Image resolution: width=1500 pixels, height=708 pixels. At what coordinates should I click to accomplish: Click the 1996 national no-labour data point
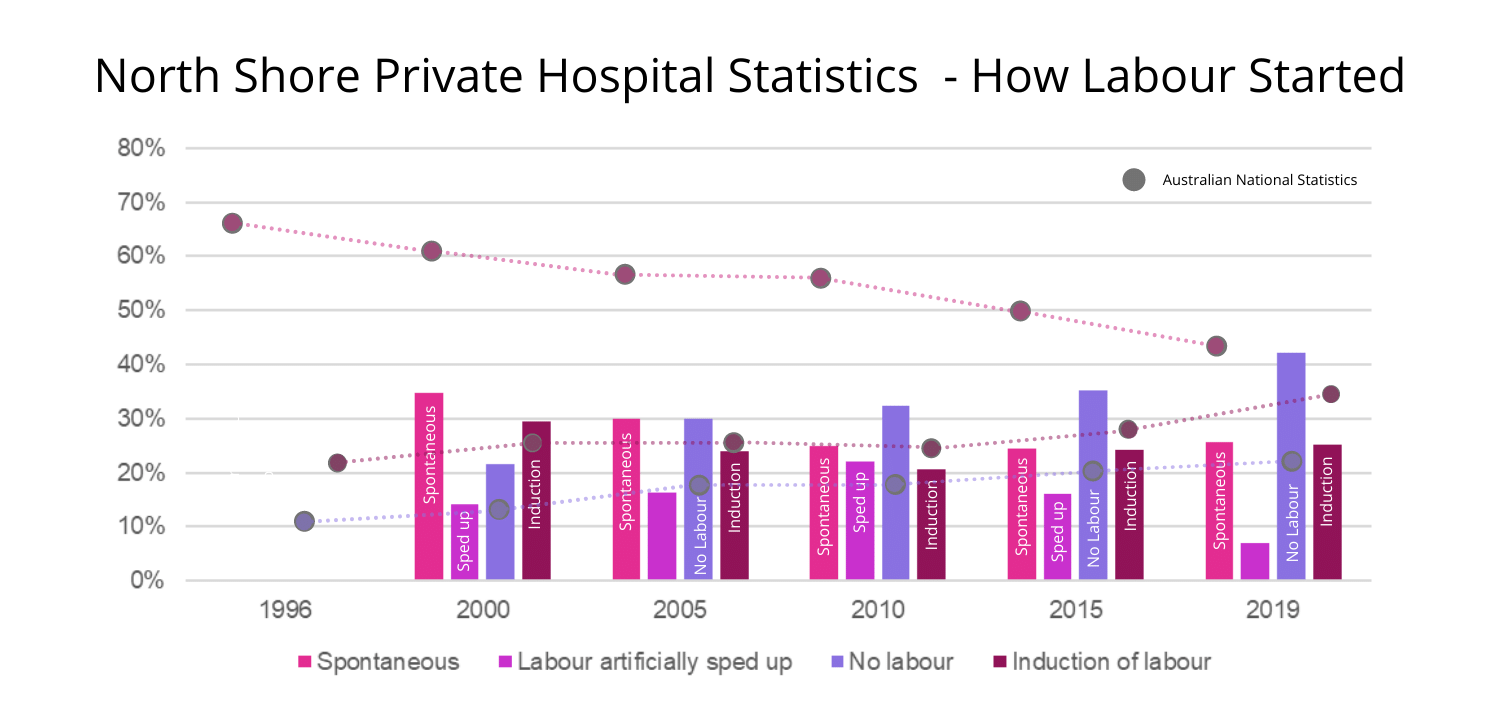pyautogui.click(x=304, y=521)
